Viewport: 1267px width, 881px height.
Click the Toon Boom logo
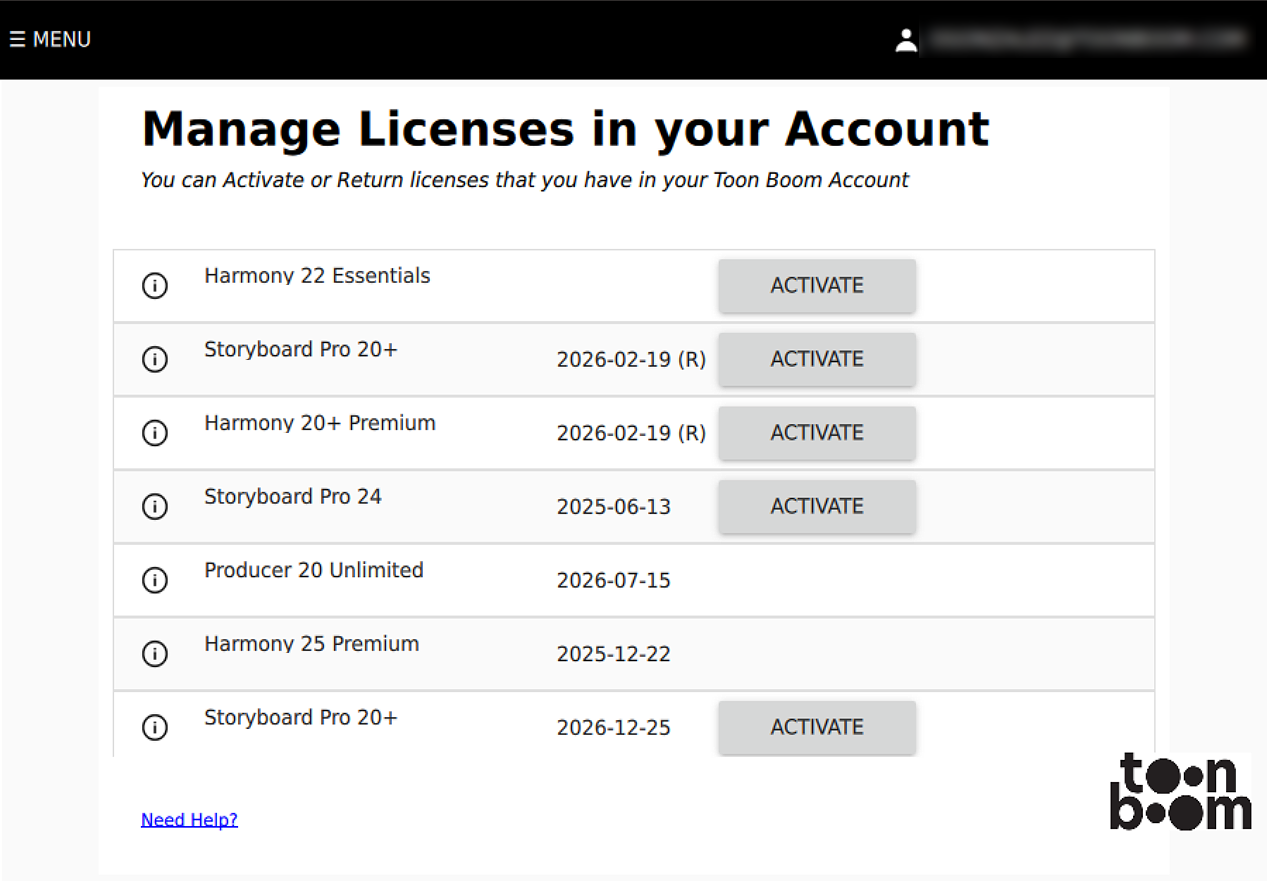click(1180, 792)
